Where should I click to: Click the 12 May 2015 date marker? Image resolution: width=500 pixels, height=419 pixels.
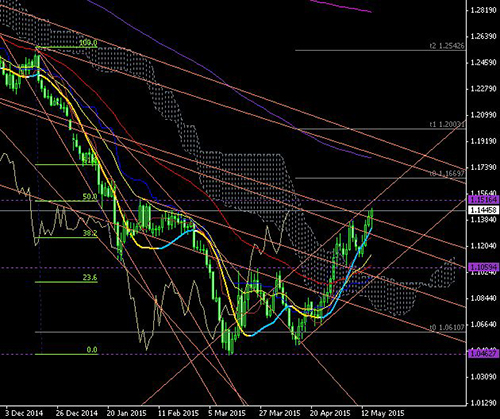[382, 413]
